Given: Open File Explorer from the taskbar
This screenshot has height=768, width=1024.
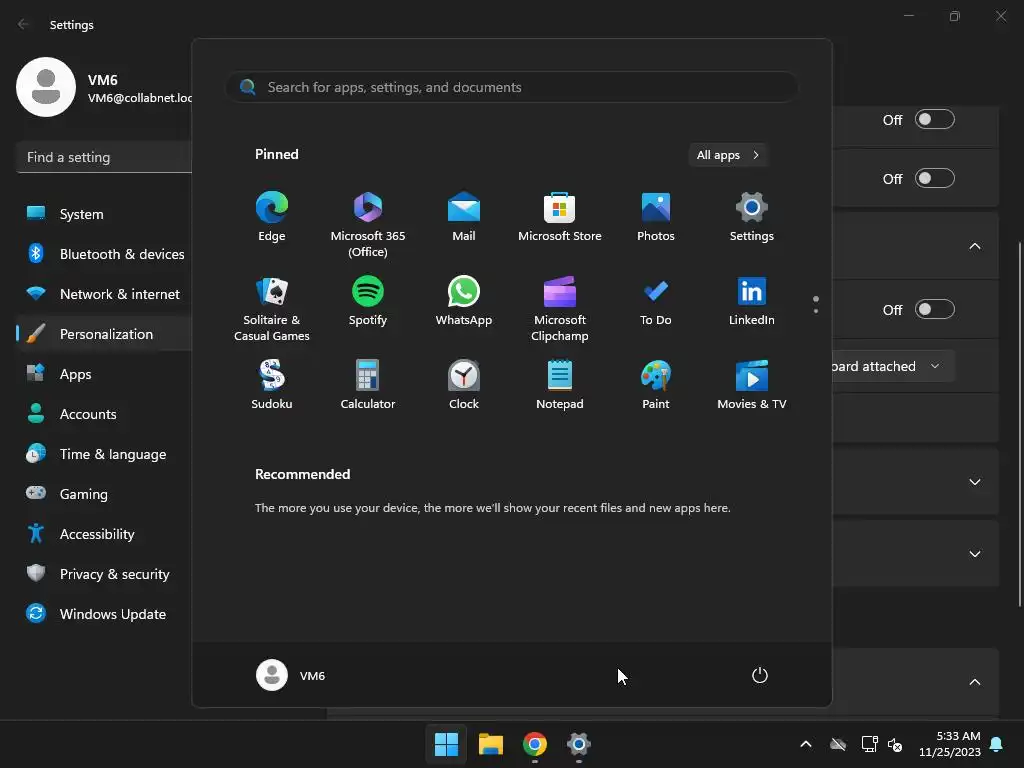Looking at the screenshot, I should [490, 744].
